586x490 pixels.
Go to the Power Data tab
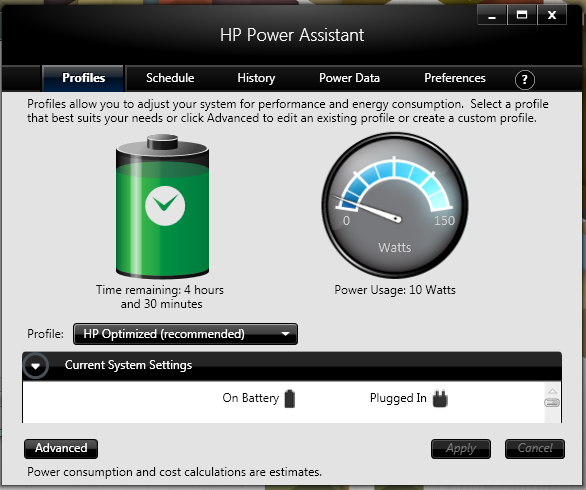click(x=349, y=78)
